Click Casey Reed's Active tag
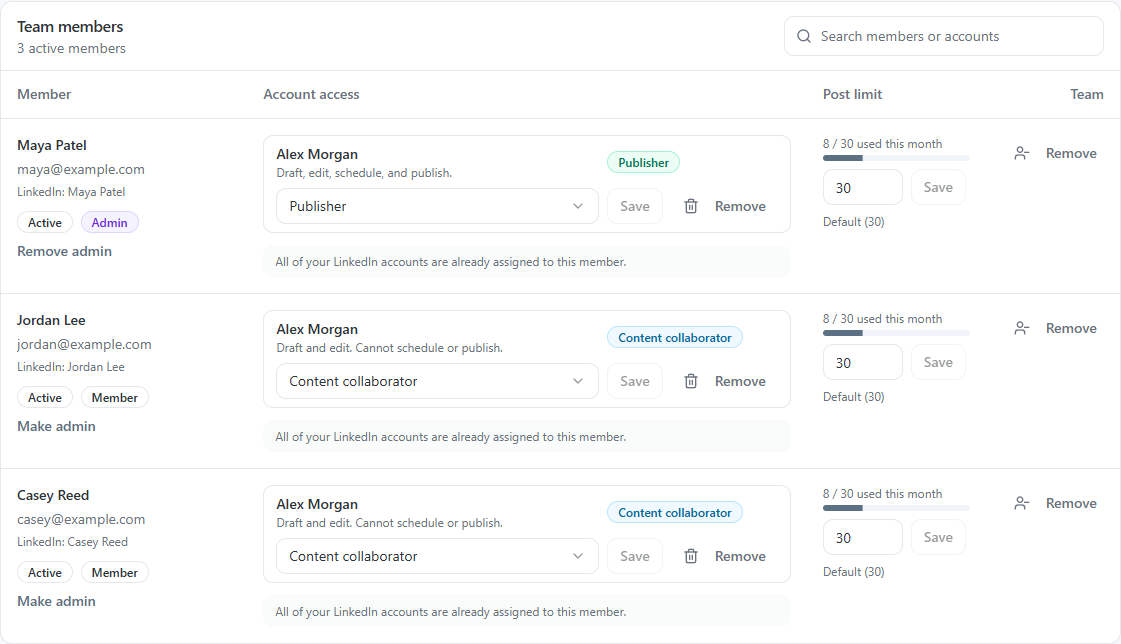This screenshot has height=644, width=1121. 44,573
